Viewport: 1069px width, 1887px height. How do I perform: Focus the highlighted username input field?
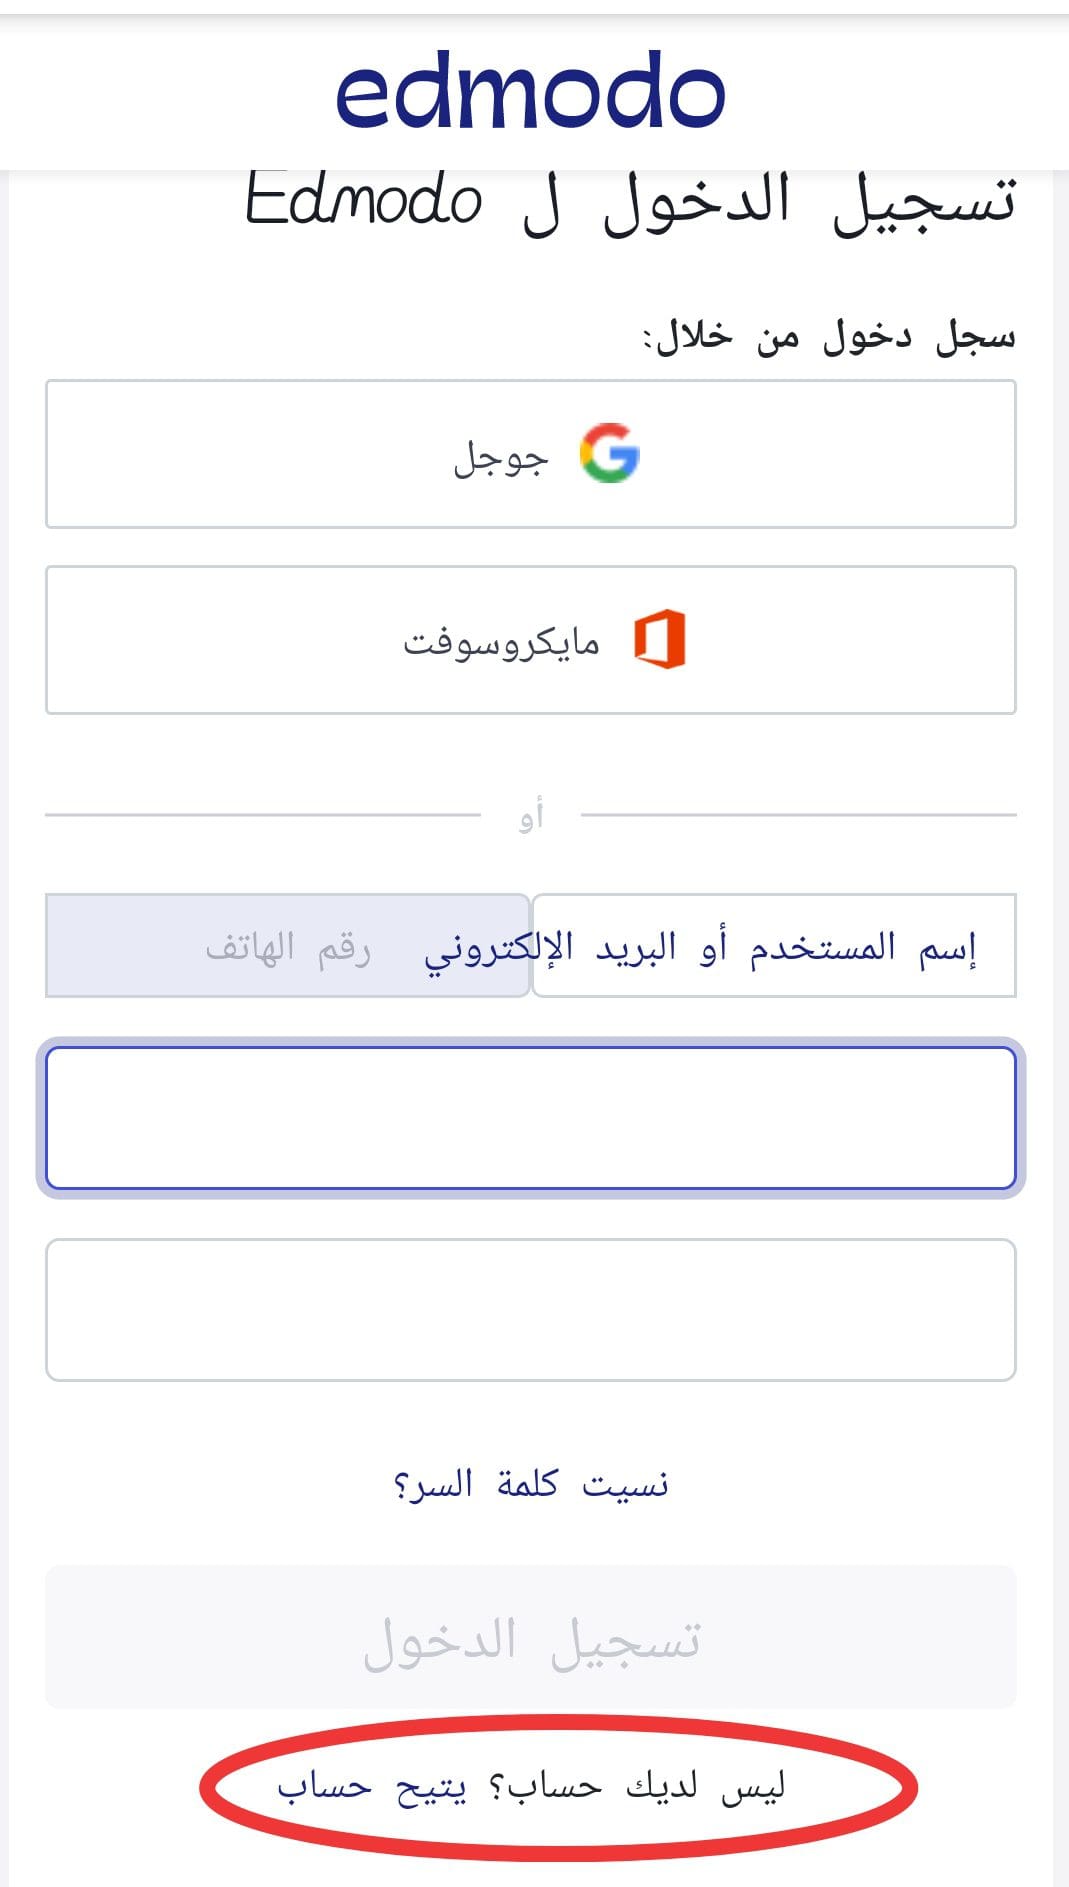(x=531, y=1118)
